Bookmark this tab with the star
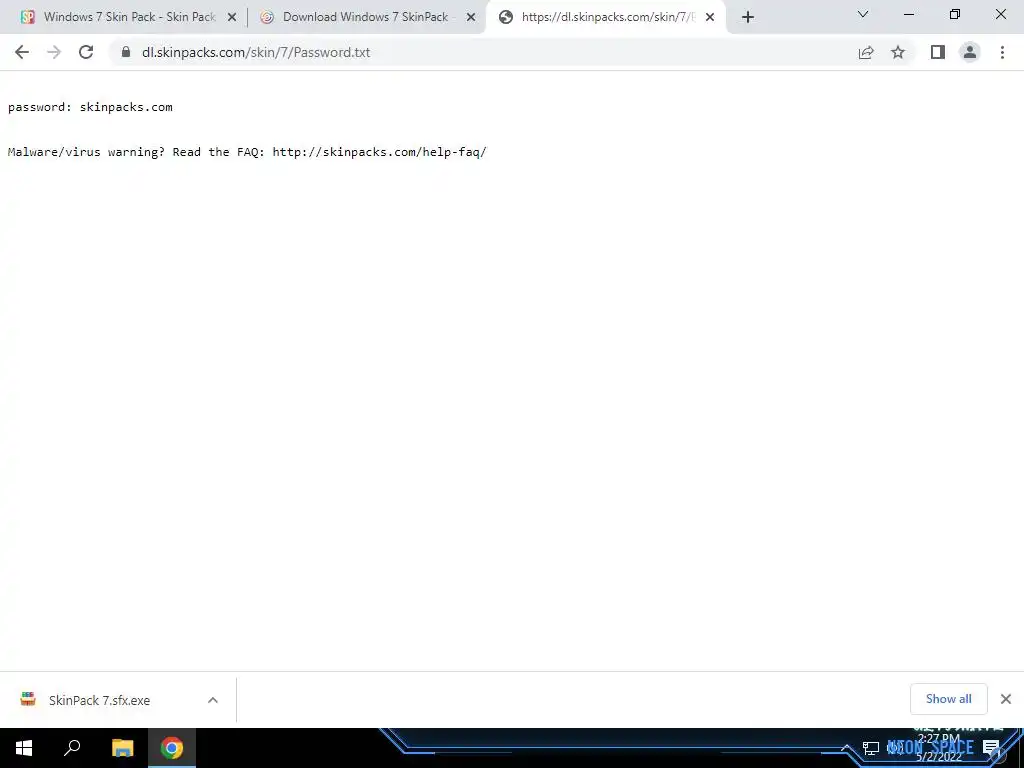Image resolution: width=1024 pixels, height=768 pixels. coord(898,52)
